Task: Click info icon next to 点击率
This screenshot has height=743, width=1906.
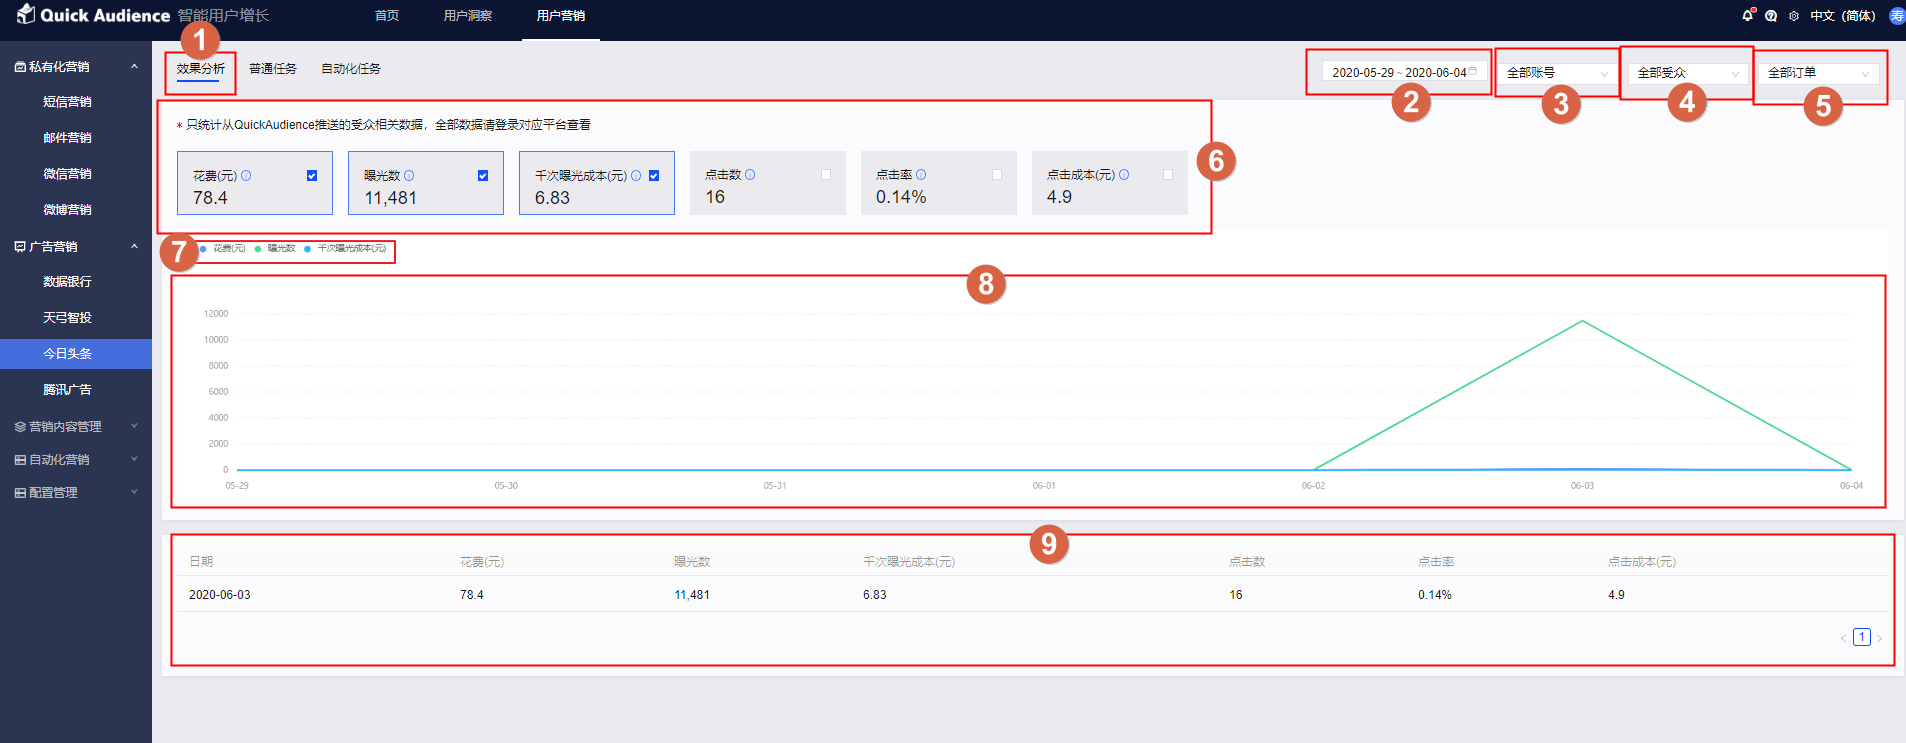Action: 921,174
